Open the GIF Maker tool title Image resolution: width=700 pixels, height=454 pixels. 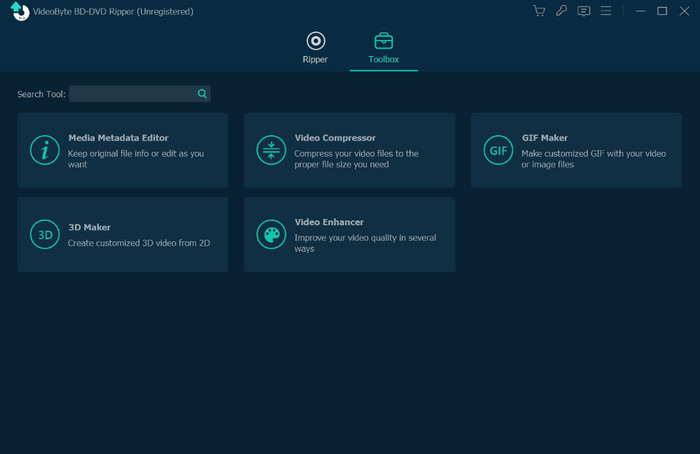[545, 138]
